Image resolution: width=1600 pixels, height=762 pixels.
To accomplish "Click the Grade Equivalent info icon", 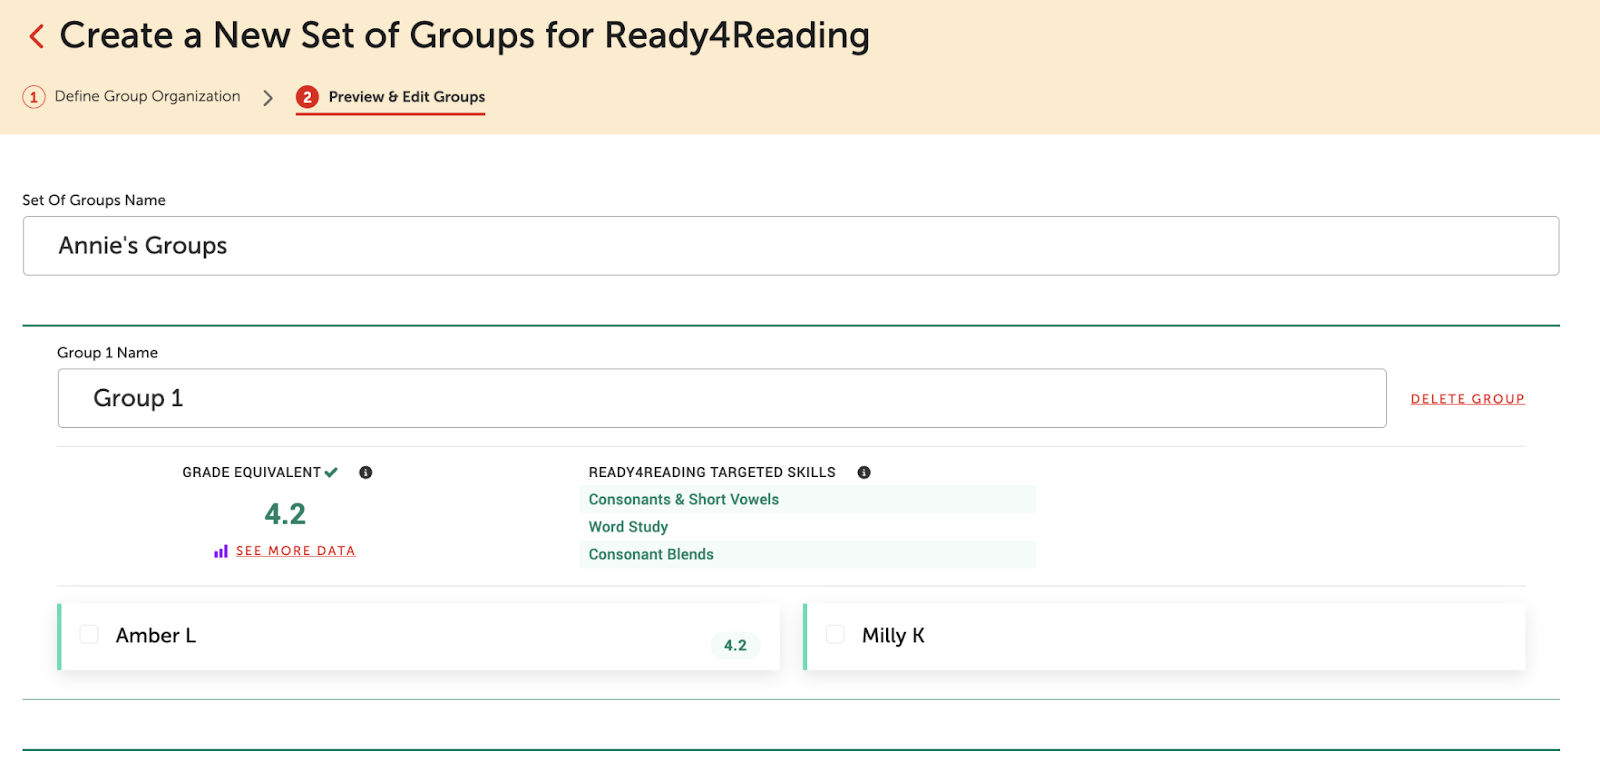I will [x=366, y=472].
